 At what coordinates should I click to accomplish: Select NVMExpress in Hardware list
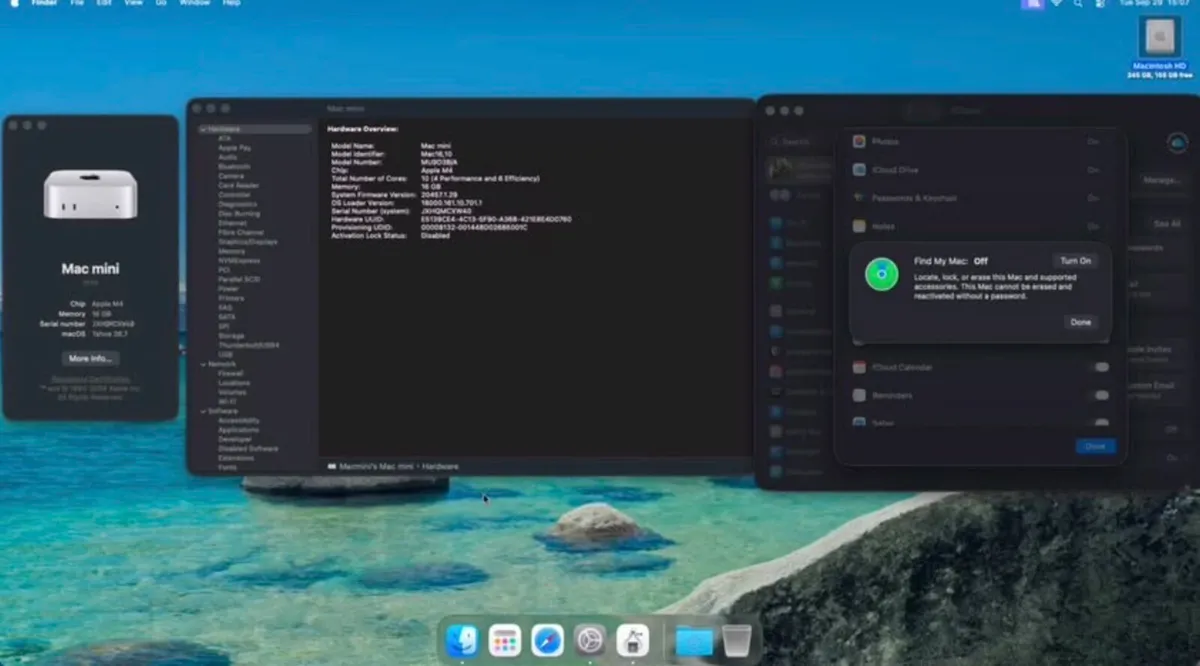[x=238, y=260]
